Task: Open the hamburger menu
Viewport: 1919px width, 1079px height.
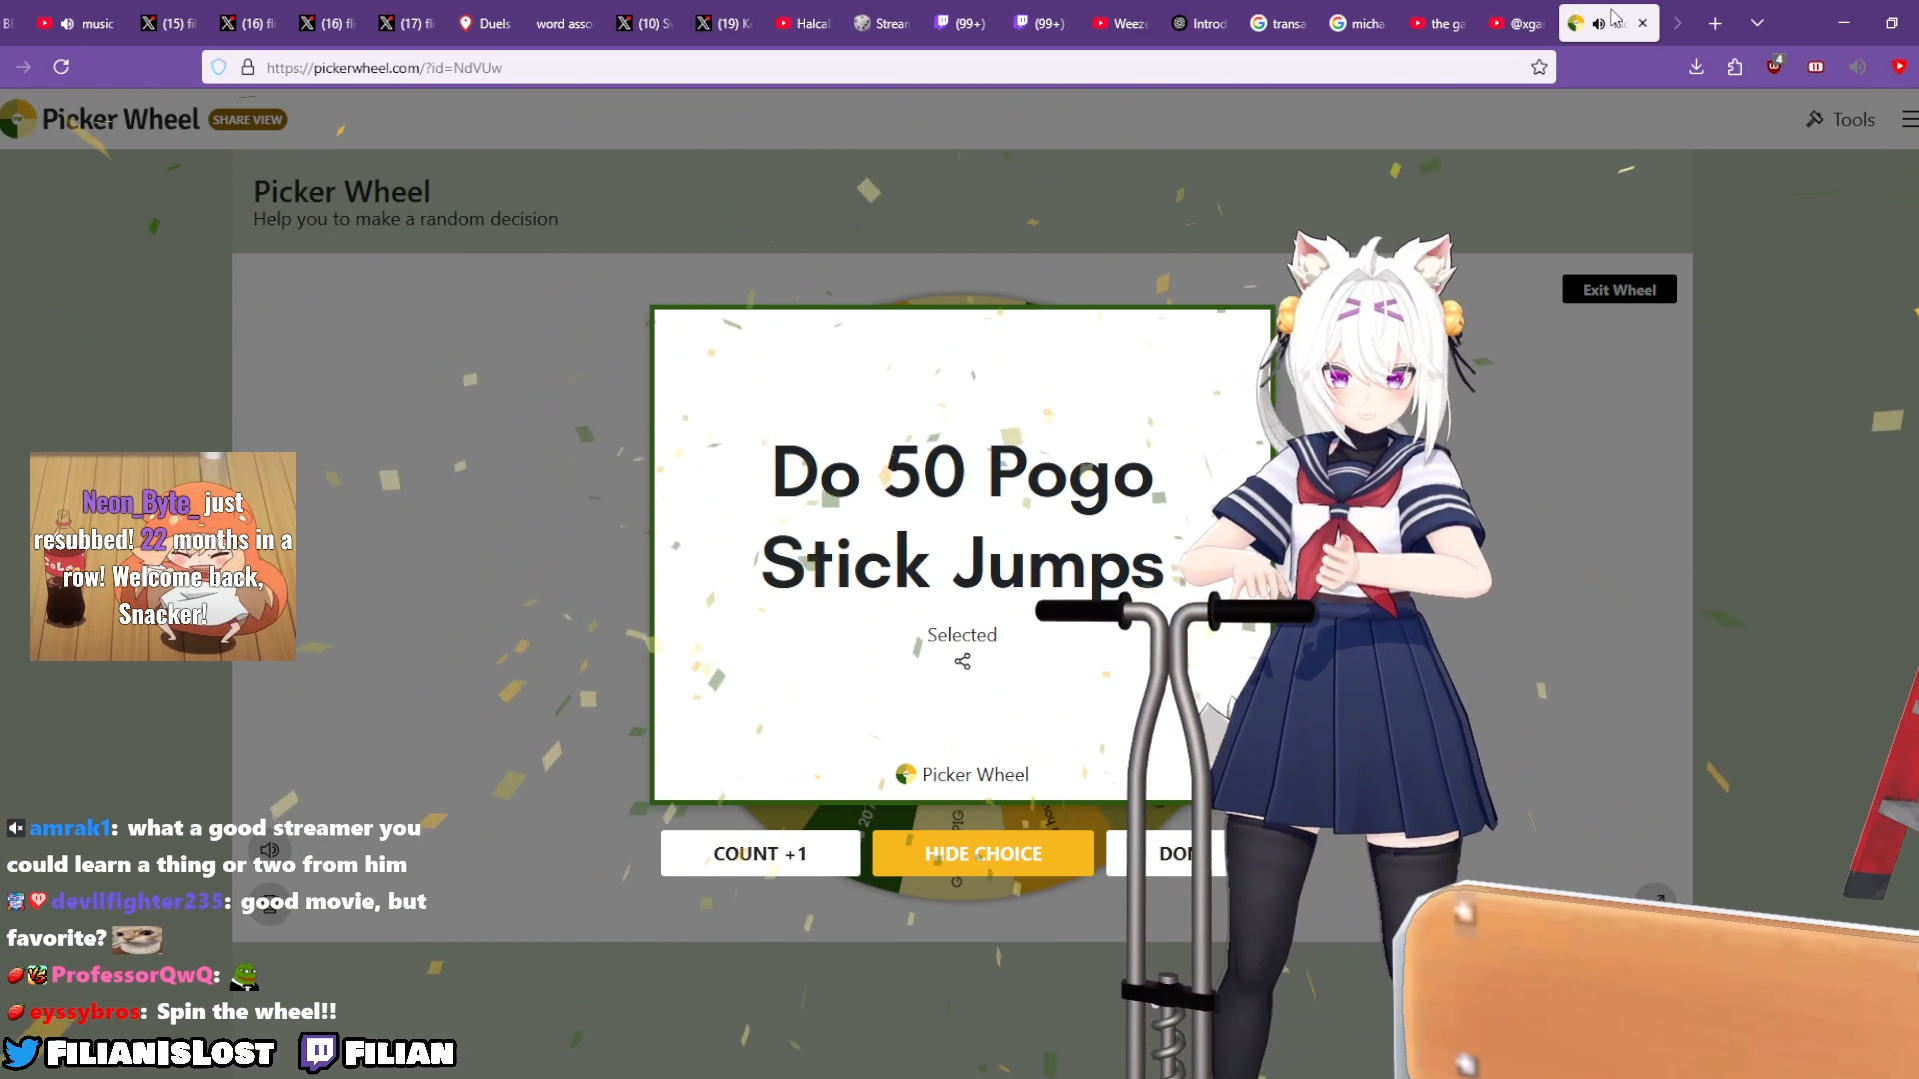Action: click(x=1909, y=119)
